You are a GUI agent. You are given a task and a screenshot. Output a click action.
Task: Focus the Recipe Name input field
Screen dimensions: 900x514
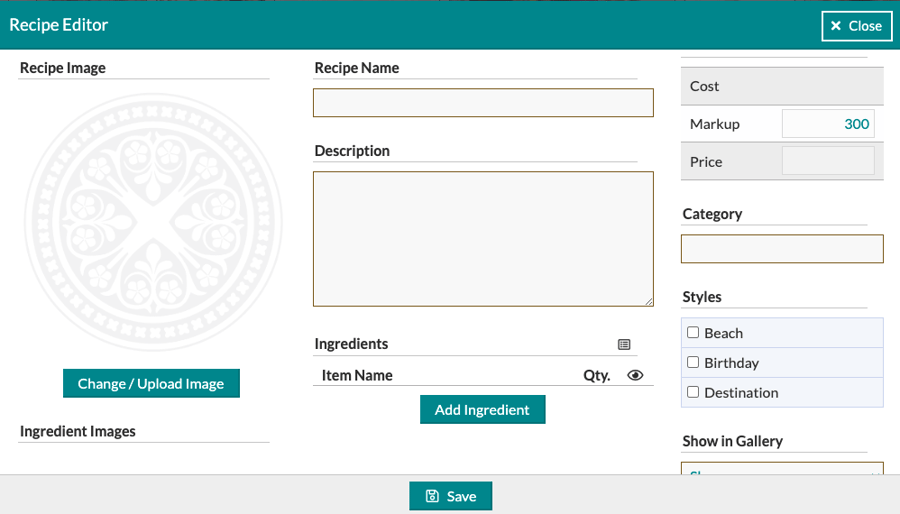click(x=483, y=103)
